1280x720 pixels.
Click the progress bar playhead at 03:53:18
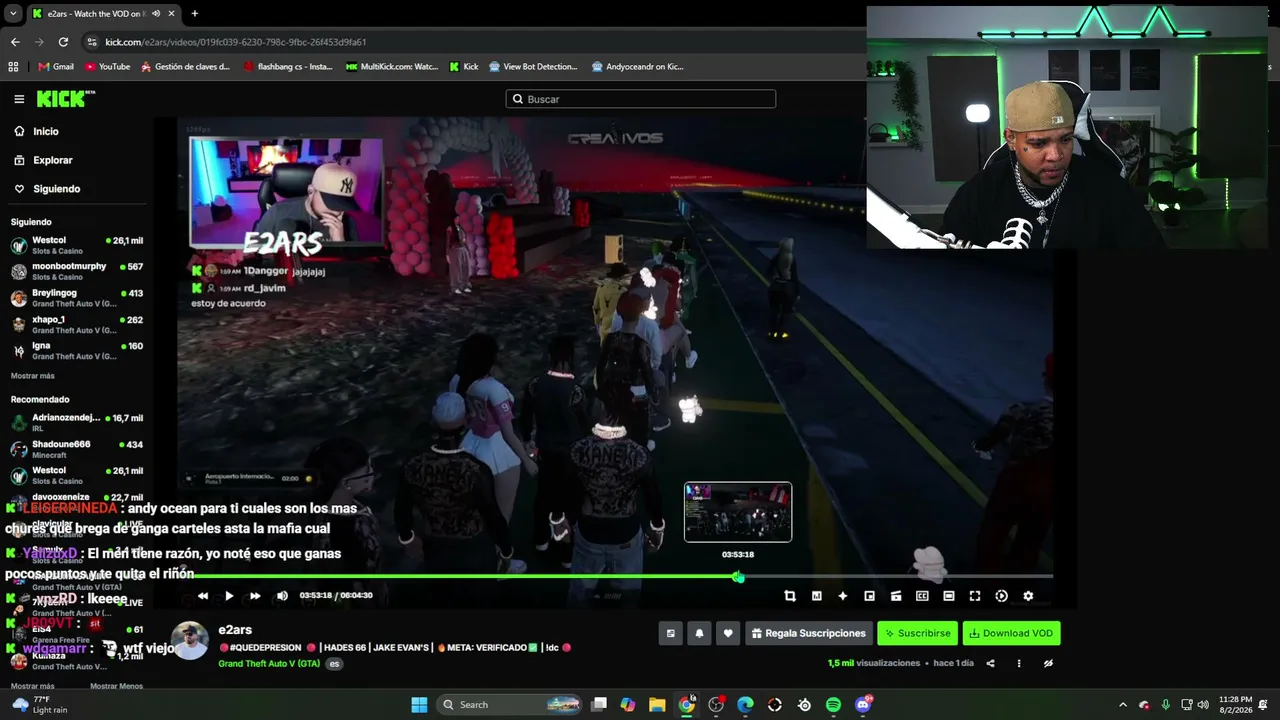[x=738, y=577]
